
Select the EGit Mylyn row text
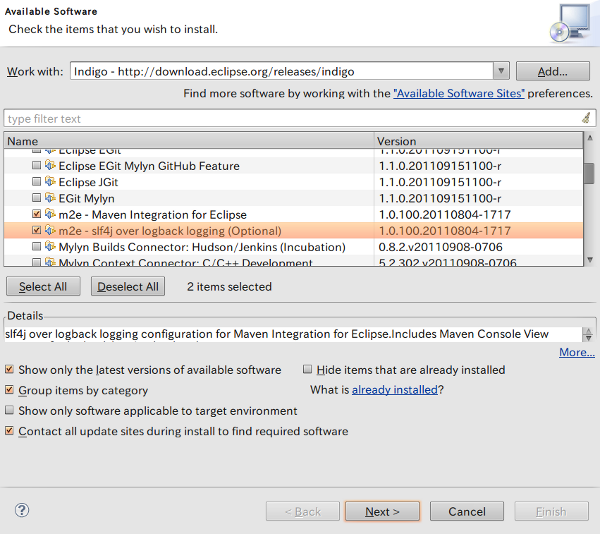pyautogui.click(x=86, y=199)
